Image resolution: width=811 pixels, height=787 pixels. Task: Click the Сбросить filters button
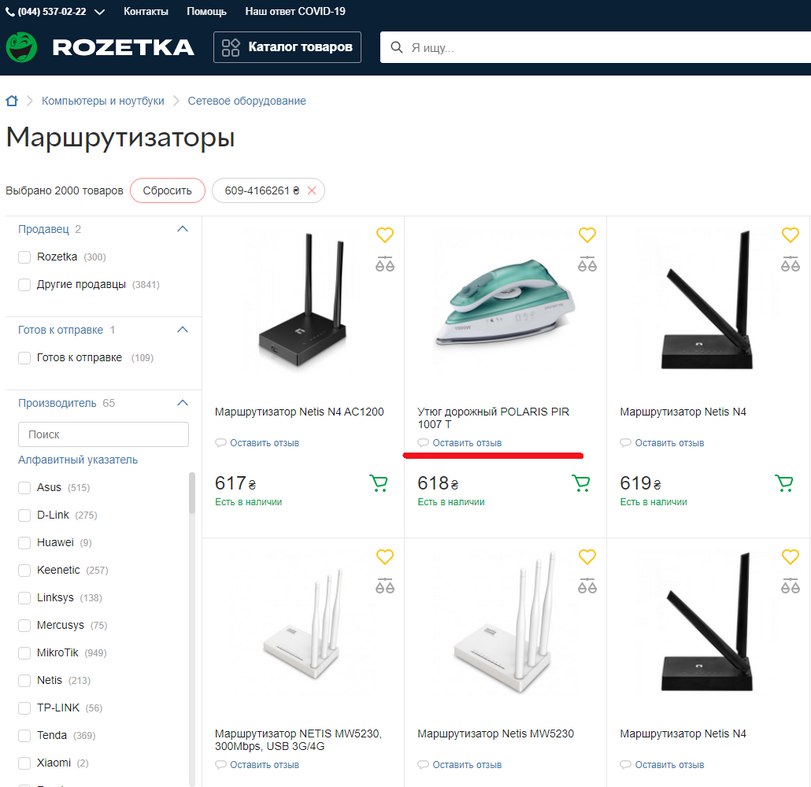pos(168,190)
